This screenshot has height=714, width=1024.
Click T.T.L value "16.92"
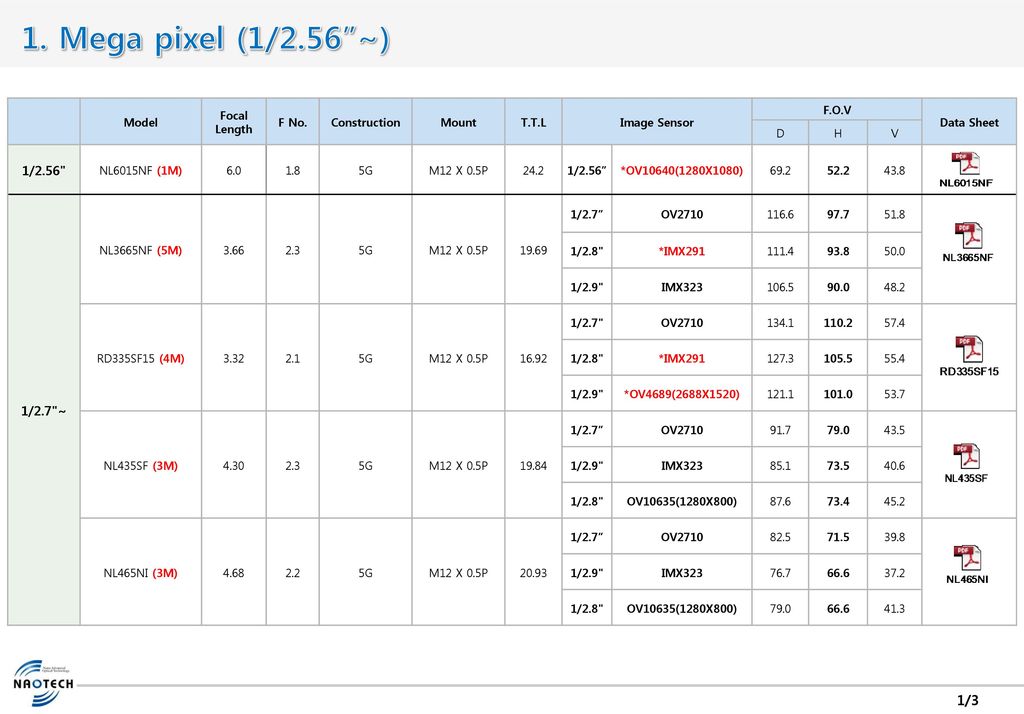click(534, 359)
